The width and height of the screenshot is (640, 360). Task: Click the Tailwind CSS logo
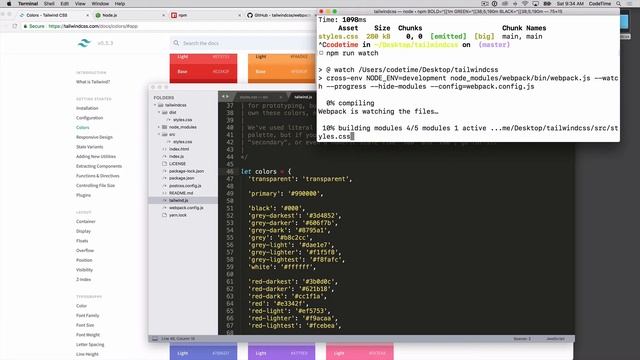(84, 43)
